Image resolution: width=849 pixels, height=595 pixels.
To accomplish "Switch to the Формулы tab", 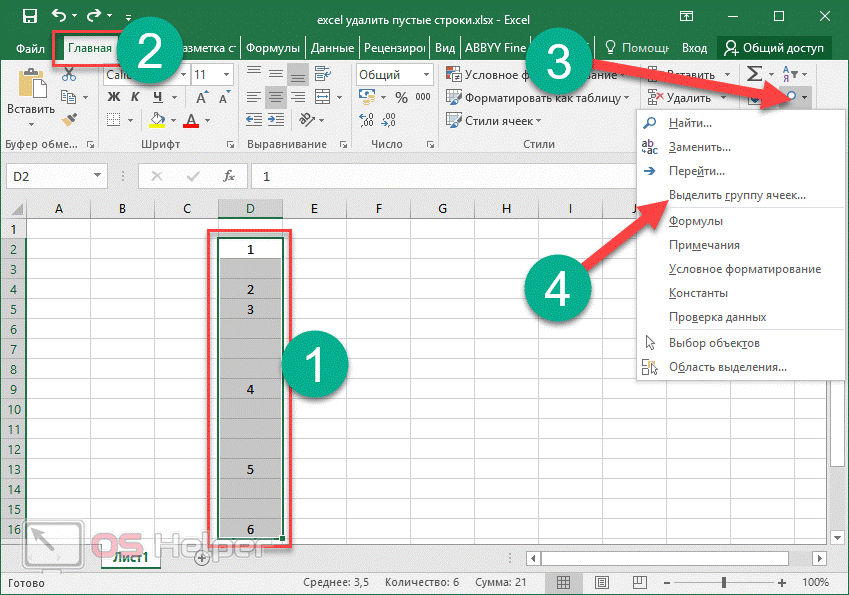I will [272, 48].
